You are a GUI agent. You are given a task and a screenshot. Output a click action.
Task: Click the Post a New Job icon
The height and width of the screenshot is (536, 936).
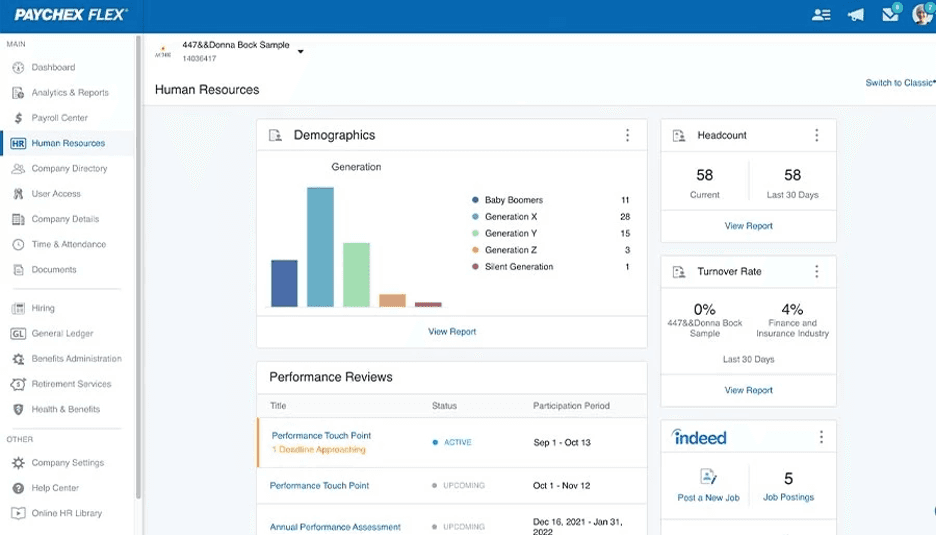[708, 477]
